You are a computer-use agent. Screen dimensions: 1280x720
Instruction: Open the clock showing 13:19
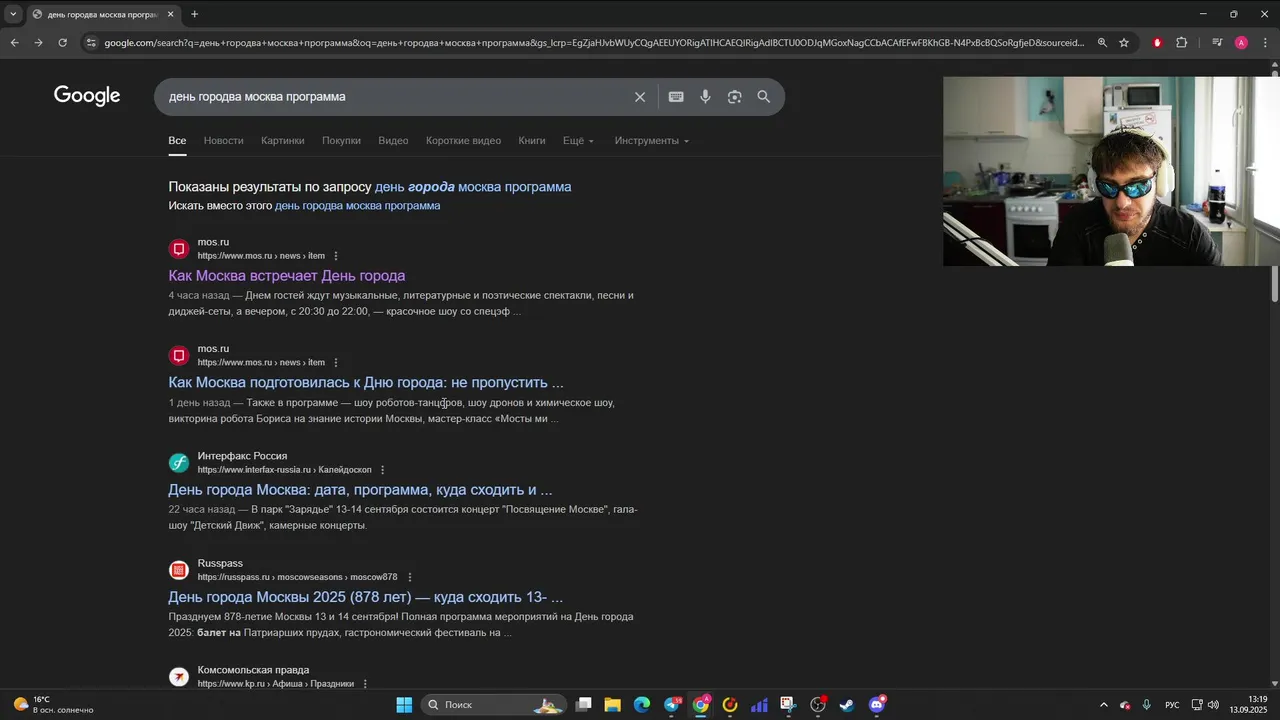coord(1249,705)
